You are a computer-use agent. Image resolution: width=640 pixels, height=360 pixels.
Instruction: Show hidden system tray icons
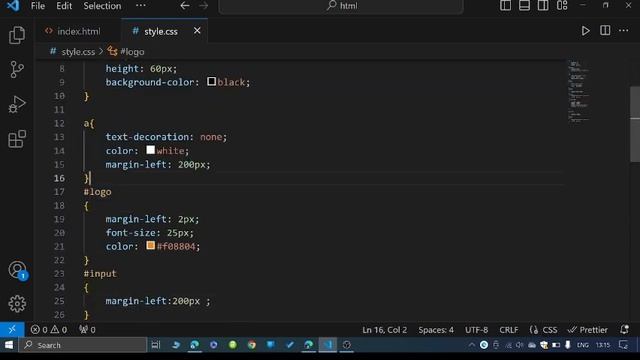[471, 345]
